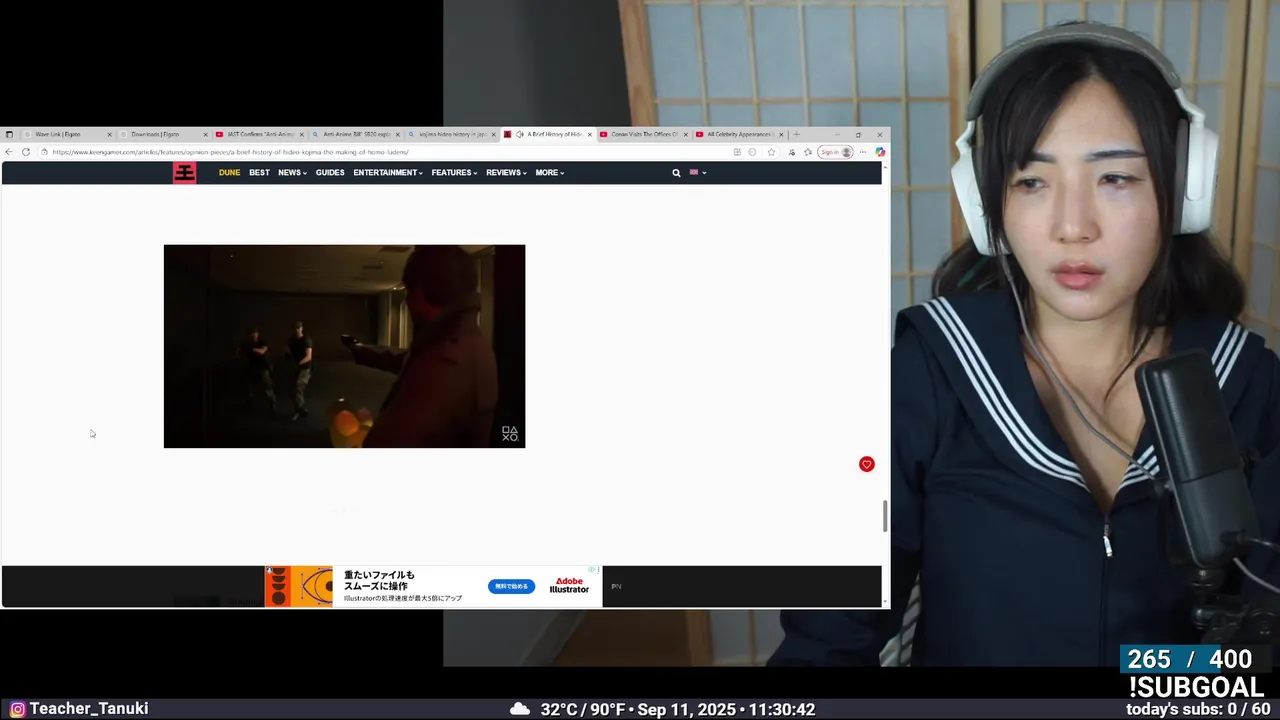This screenshot has height=720, width=1280.
Task: Expand the REVIEWS dropdown menu
Action: point(506,173)
